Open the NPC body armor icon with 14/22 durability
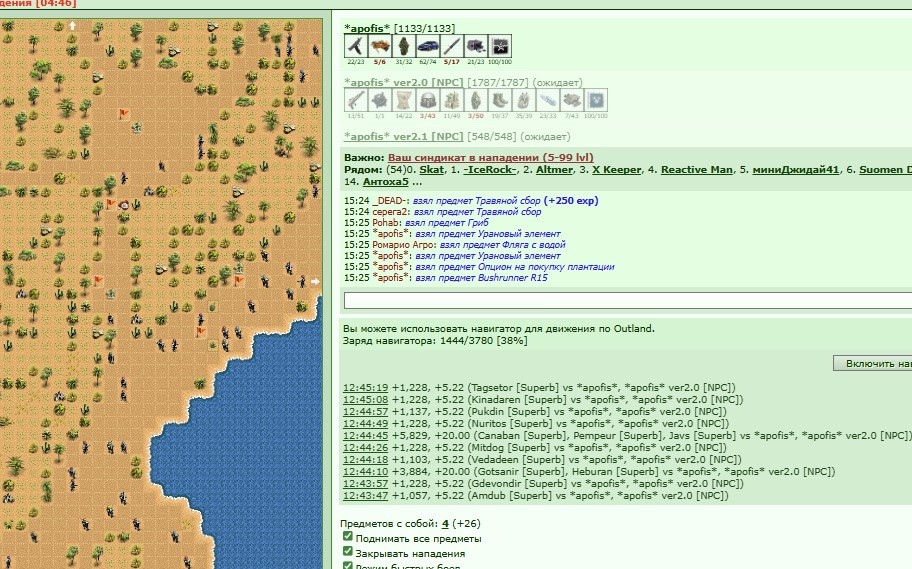The width and height of the screenshot is (912, 569). 404,100
